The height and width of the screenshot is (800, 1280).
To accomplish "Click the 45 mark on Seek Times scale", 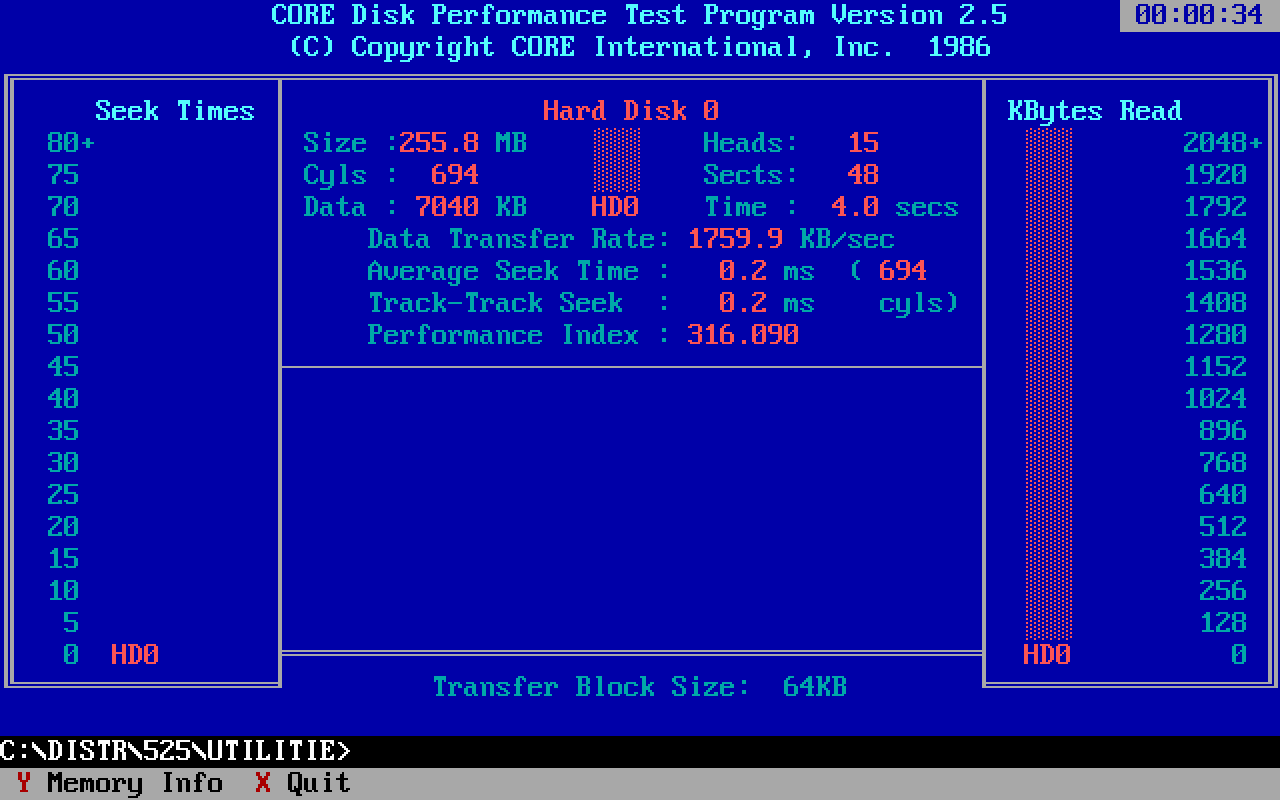I will pyautogui.click(x=63, y=367).
